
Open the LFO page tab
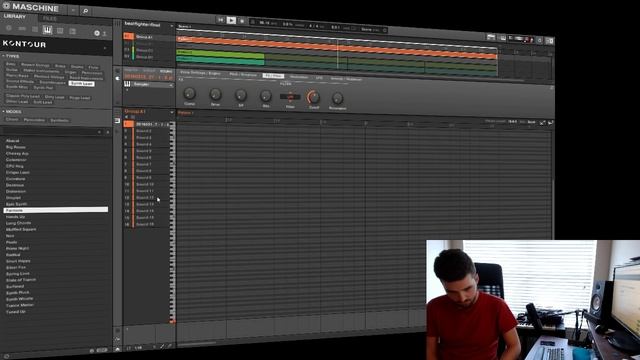pyautogui.click(x=319, y=78)
